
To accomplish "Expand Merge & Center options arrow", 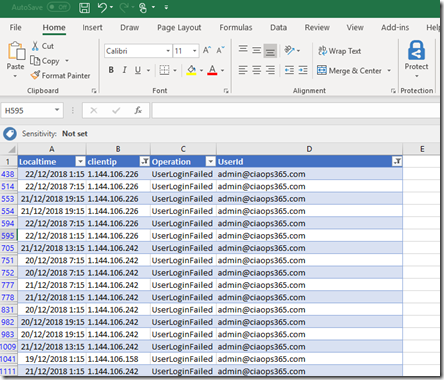I will [389, 70].
